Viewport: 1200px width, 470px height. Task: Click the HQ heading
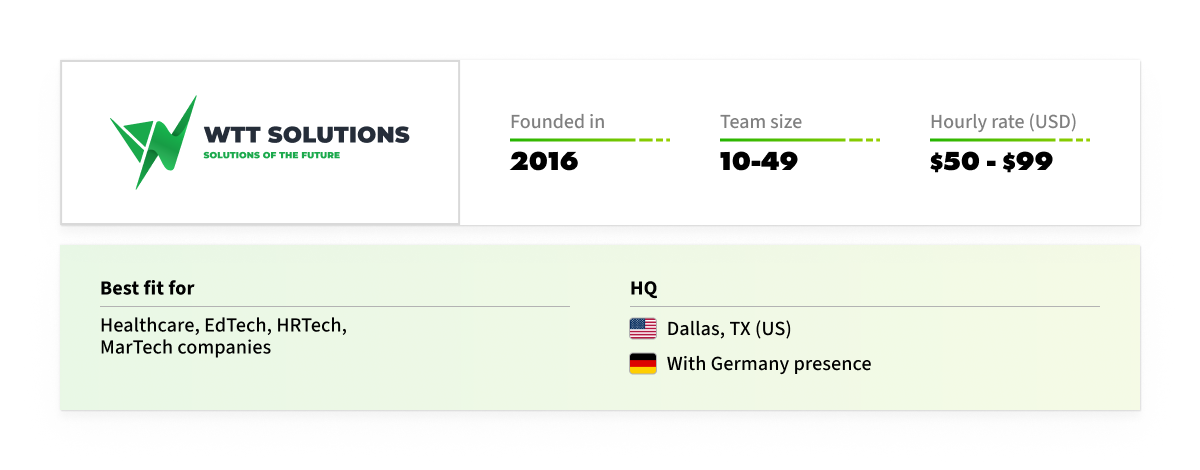click(x=643, y=288)
